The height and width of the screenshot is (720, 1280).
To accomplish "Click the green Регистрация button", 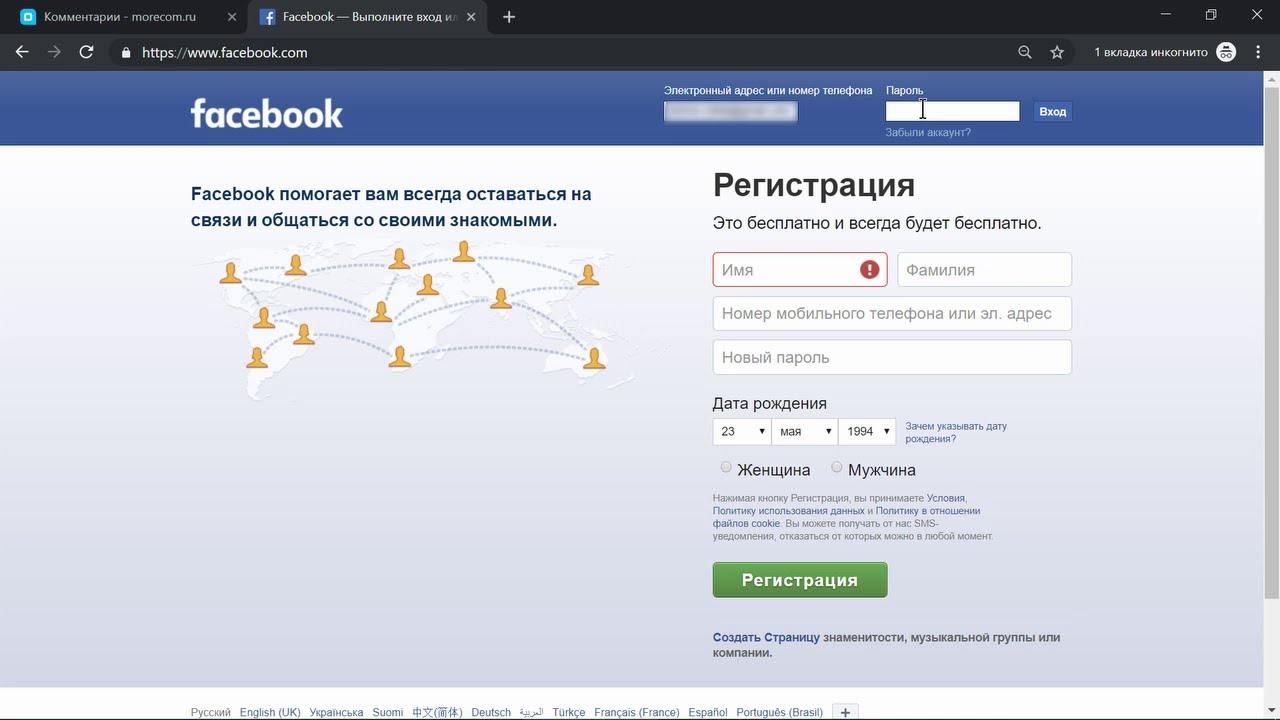I will point(800,580).
